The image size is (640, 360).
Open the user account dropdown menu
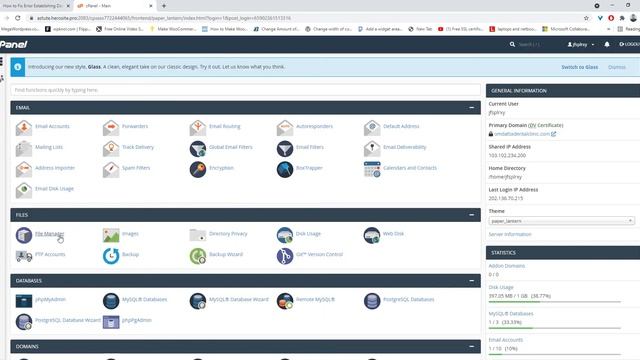click(580, 44)
